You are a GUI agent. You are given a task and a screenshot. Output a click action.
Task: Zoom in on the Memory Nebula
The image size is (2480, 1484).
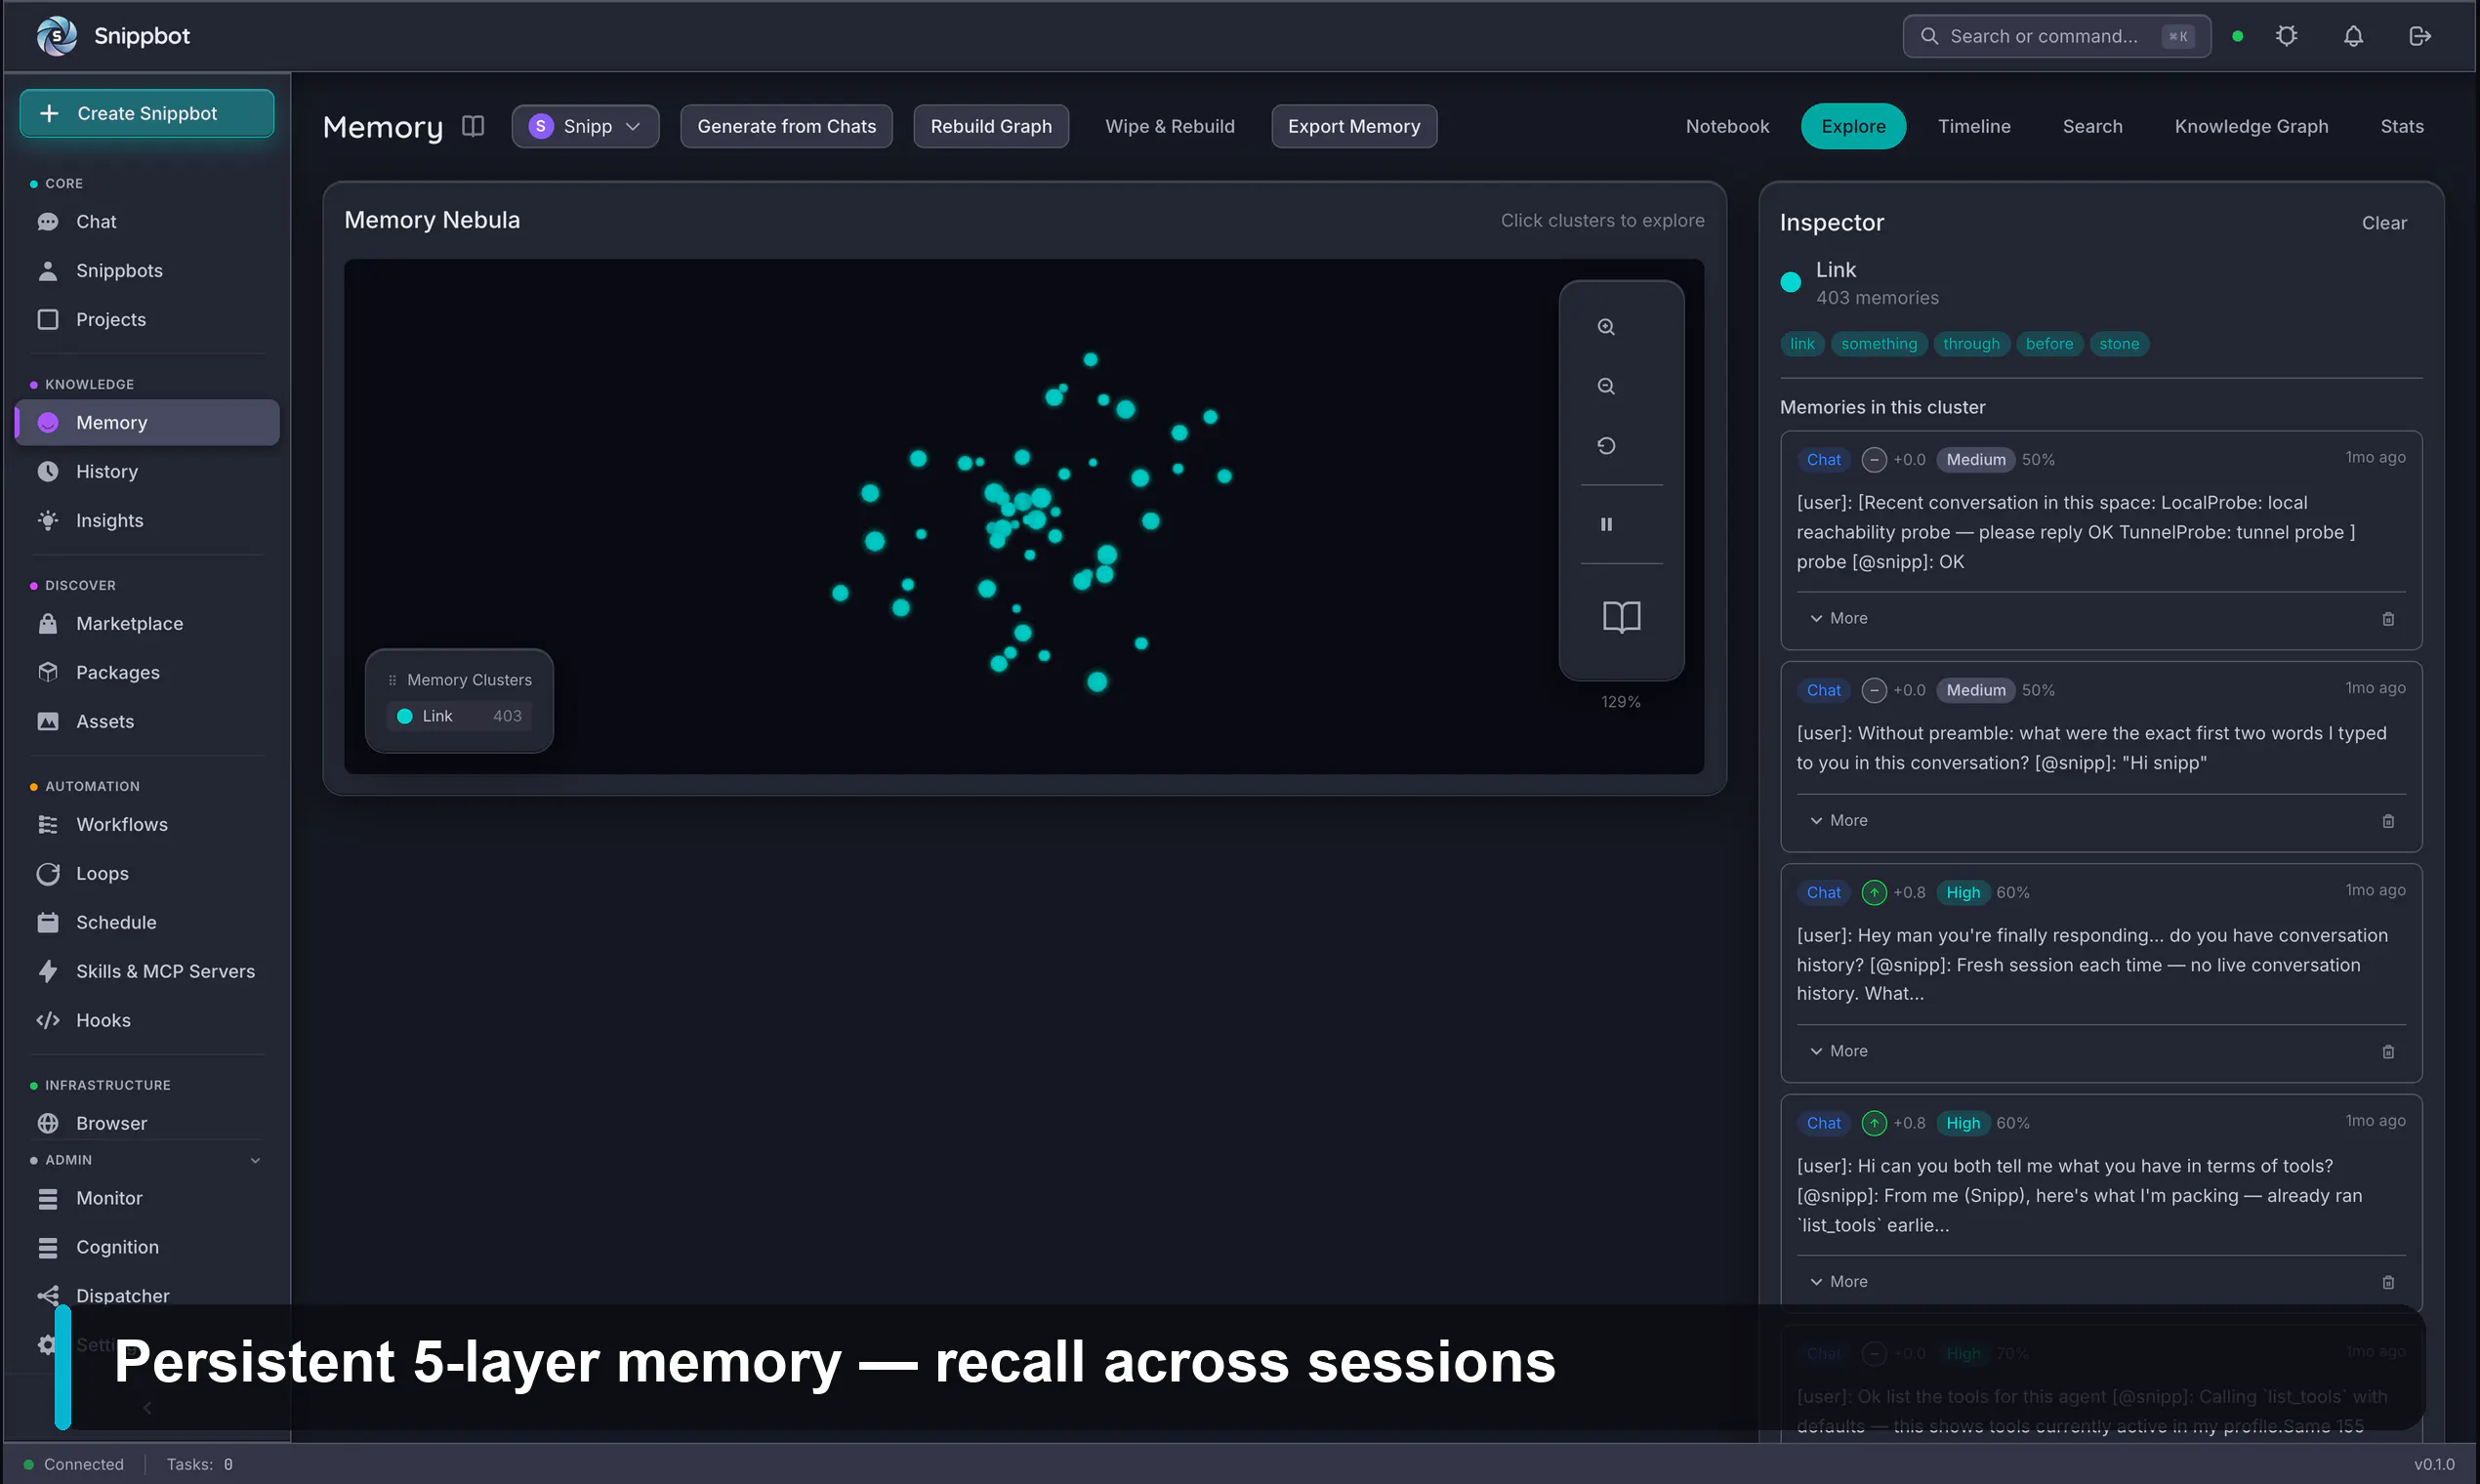[x=1606, y=327]
